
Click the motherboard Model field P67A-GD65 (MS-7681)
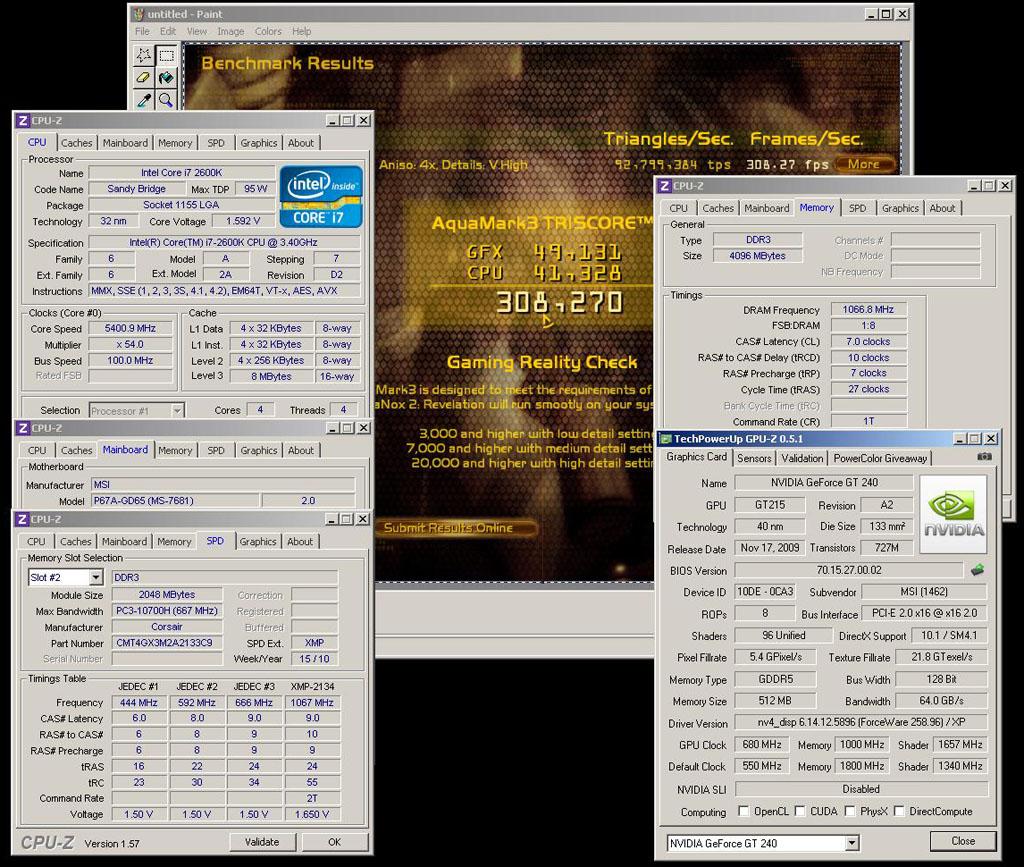tap(175, 501)
